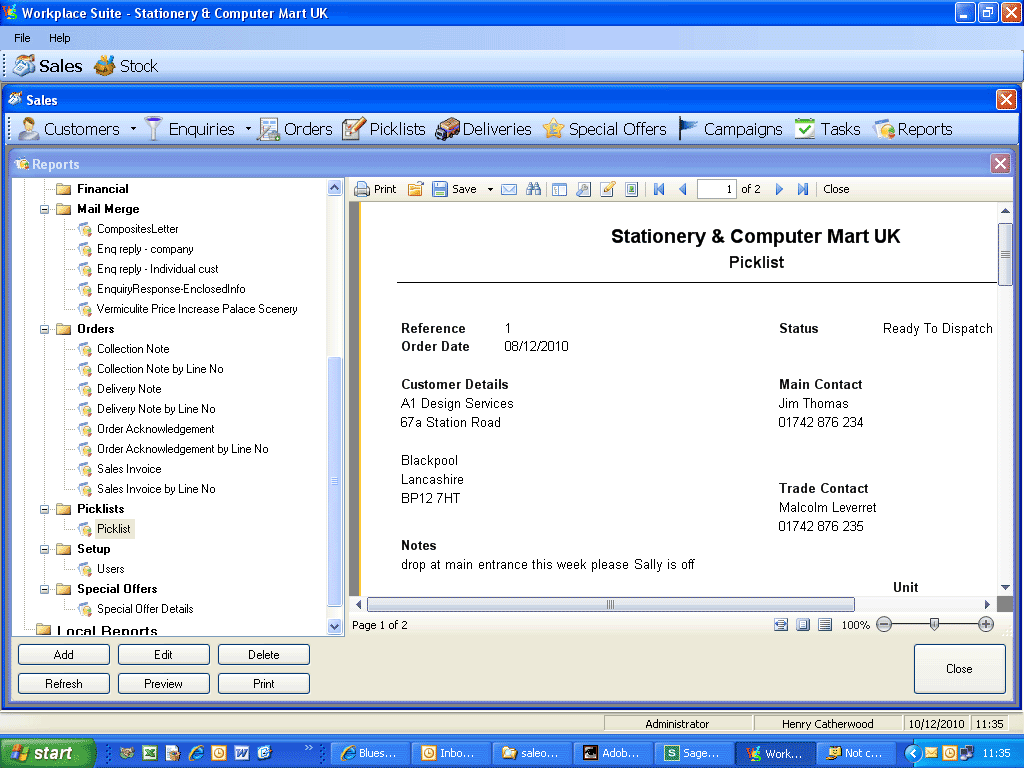1024x768 pixels.
Task: Click the whole-page view icon in viewer status bar
Action: [x=803, y=625]
